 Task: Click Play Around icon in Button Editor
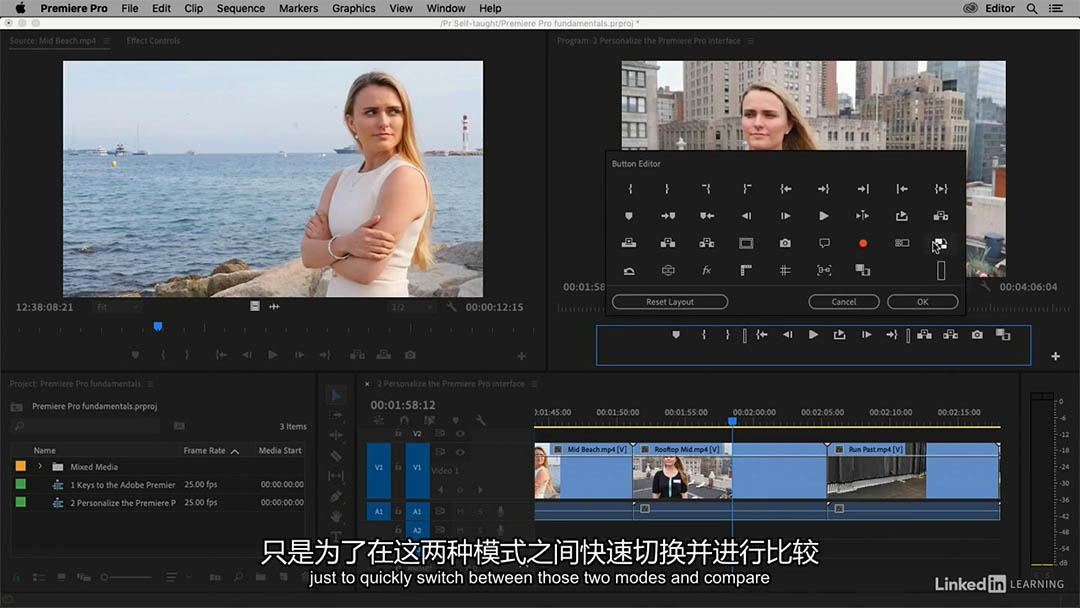click(862, 216)
